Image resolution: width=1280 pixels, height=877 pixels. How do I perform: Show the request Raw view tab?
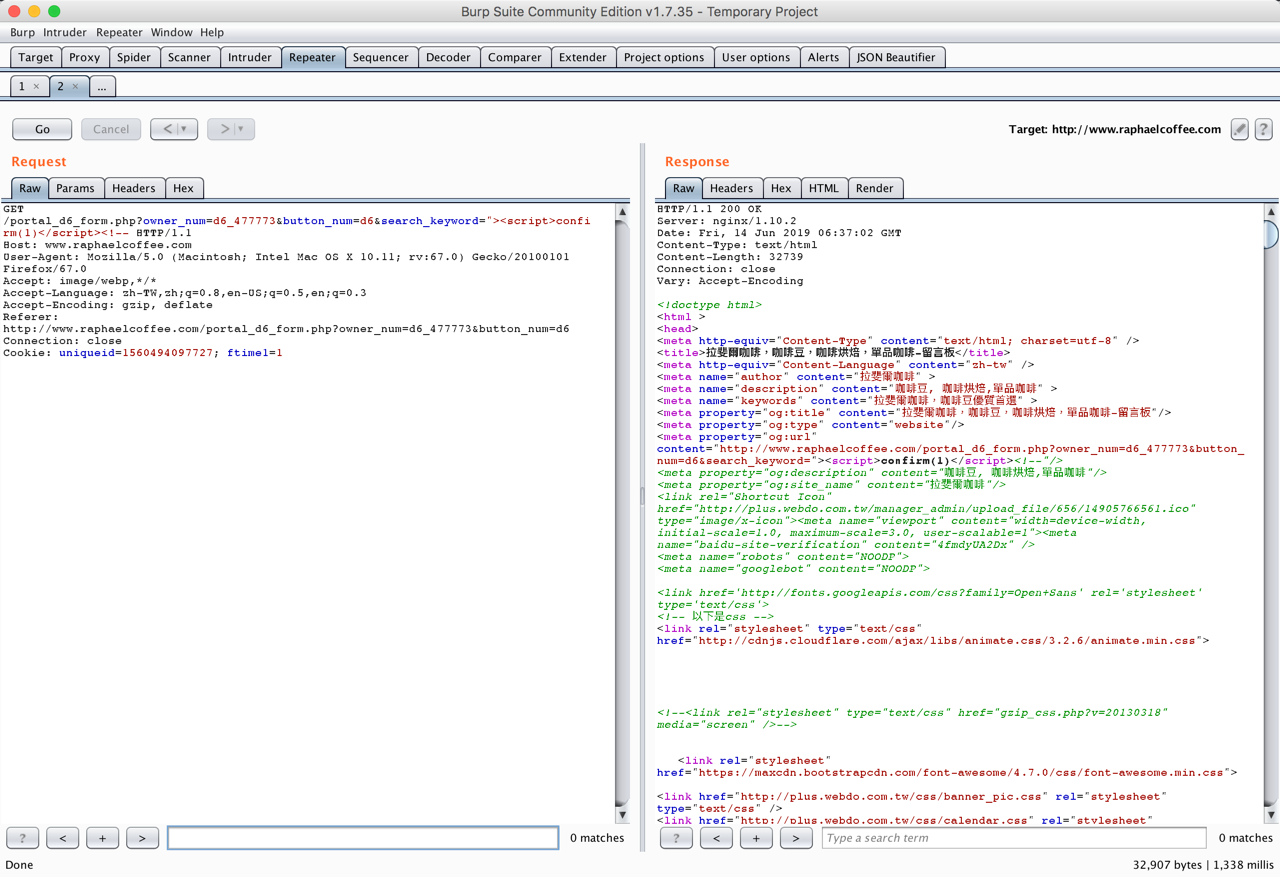[30, 188]
